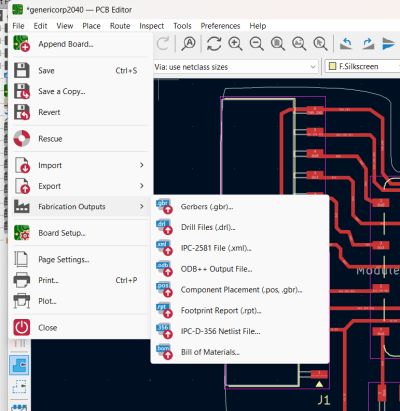Click the Save floppy disk icon

tap(22, 71)
